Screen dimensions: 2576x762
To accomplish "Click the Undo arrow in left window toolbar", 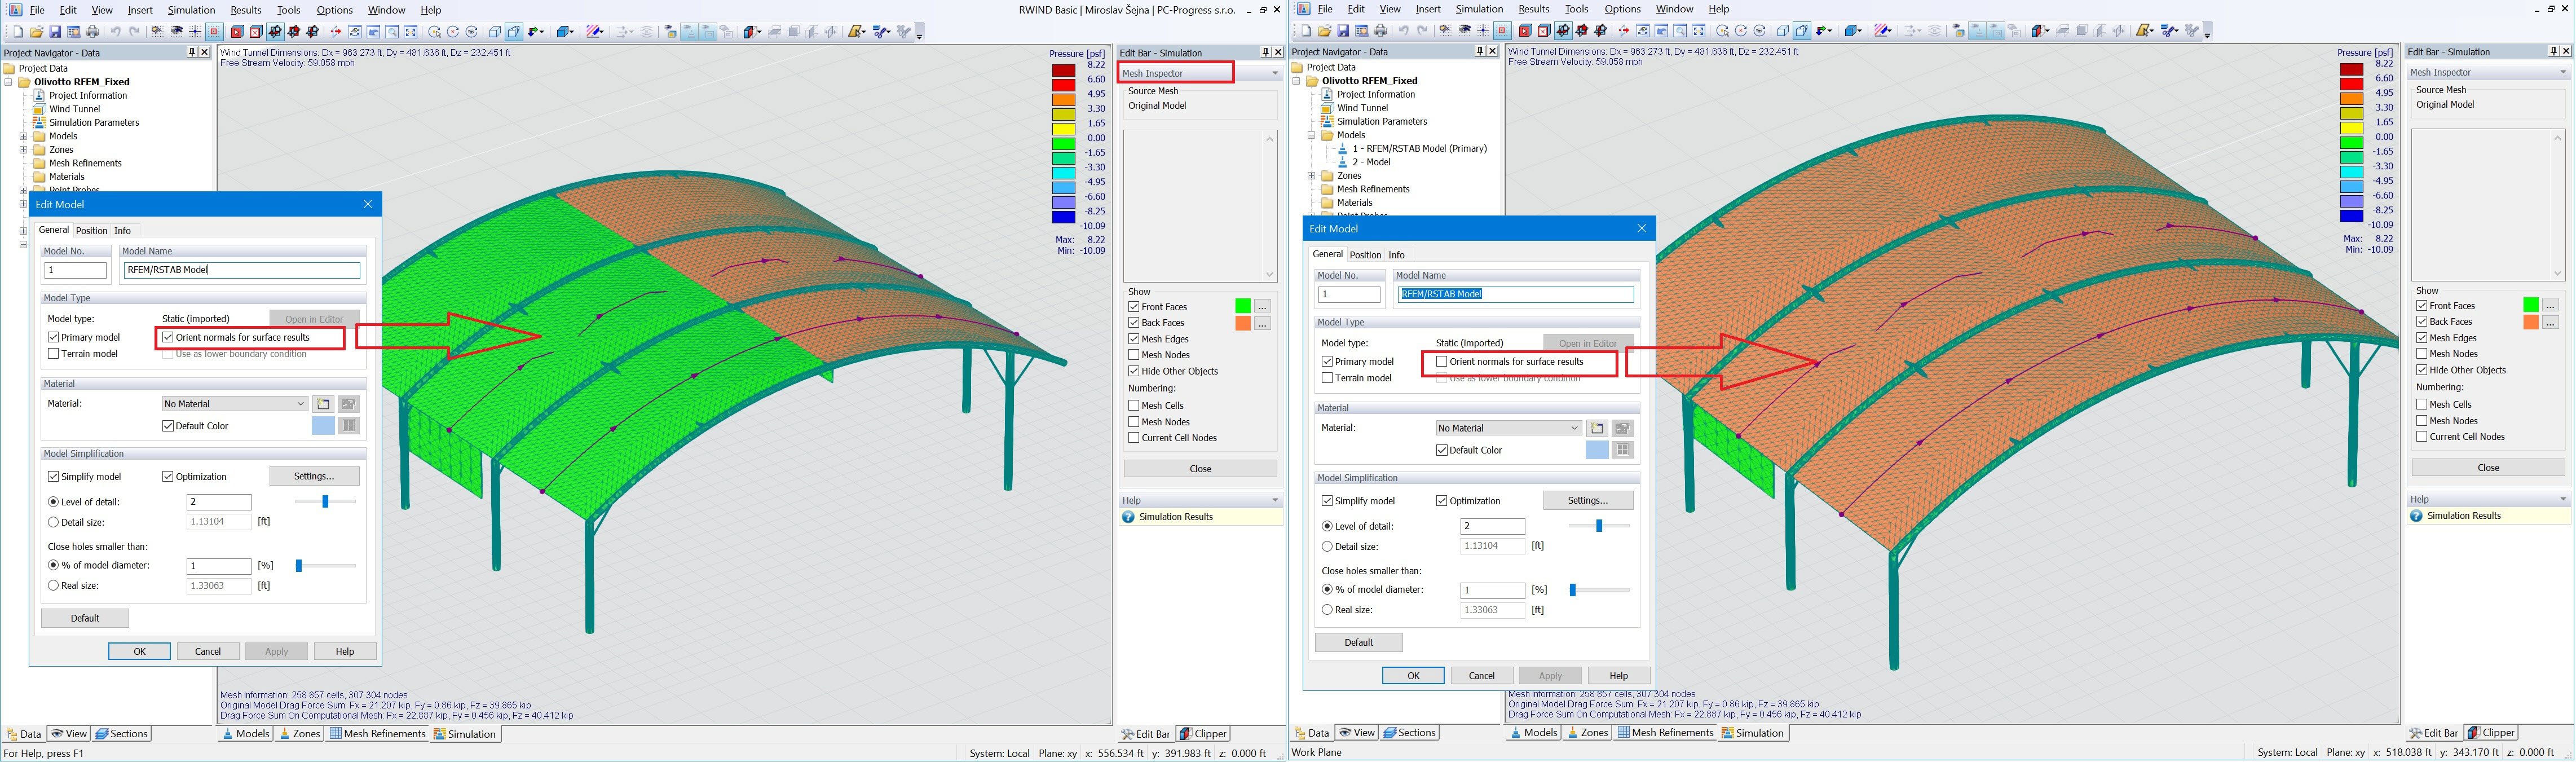I will (x=116, y=32).
